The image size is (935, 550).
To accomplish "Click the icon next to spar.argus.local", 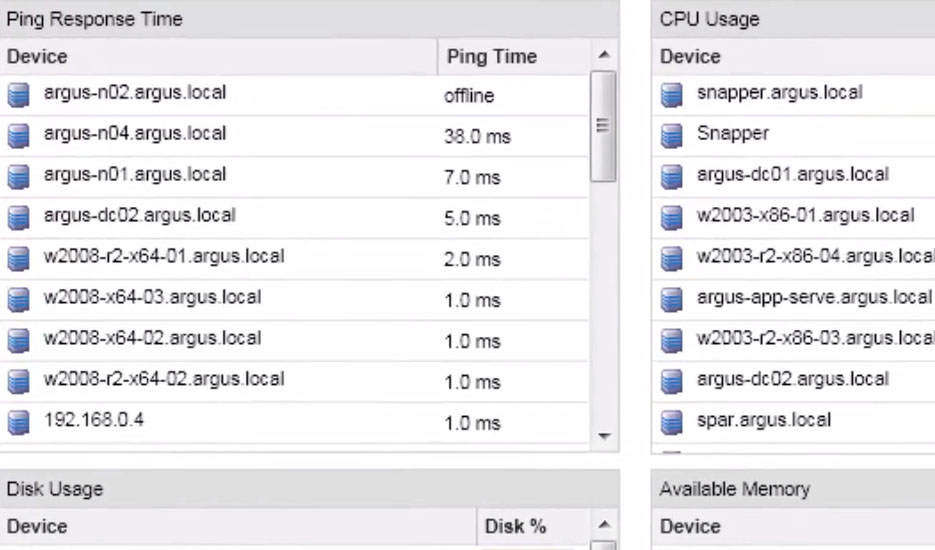I will click(x=673, y=421).
